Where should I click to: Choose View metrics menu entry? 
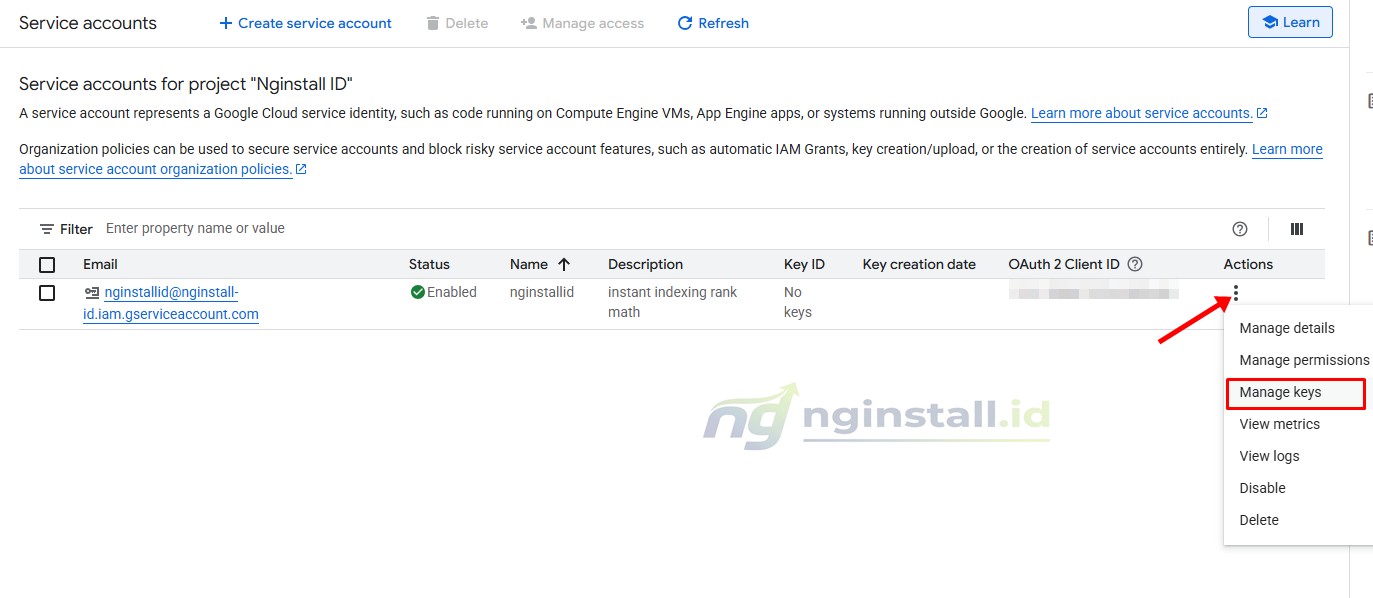[1298, 424]
